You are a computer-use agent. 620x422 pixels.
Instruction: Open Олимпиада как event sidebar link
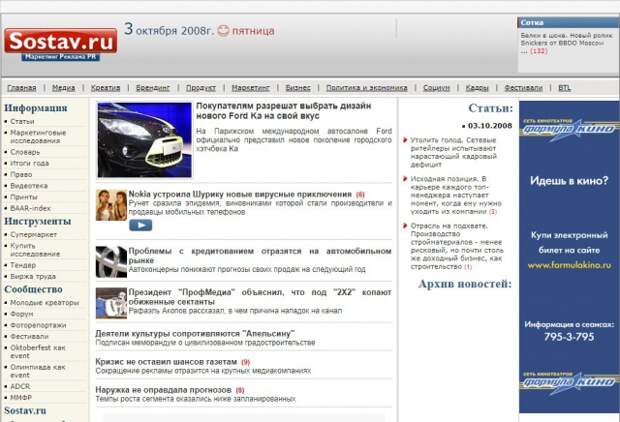point(38,371)
